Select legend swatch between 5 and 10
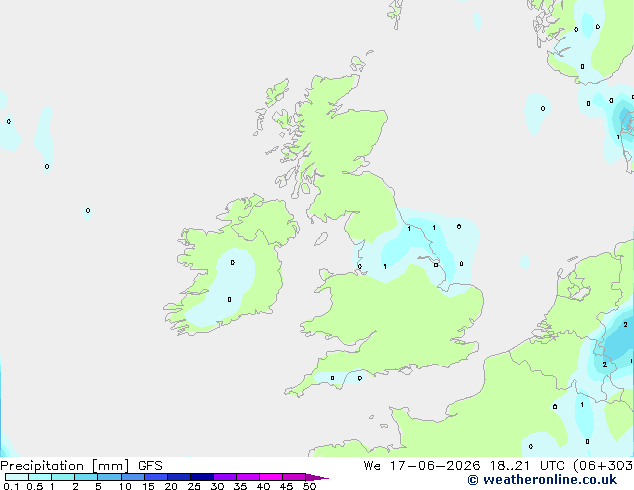The width and height of the screenshot is (634, 490). [x=109, y=477]
